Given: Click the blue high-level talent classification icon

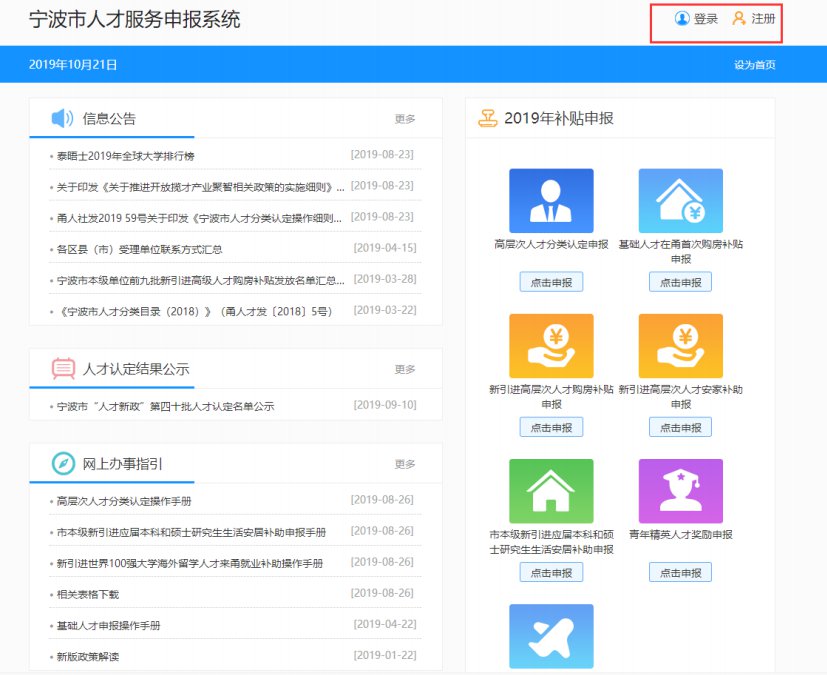Looking at the screenshot, I should [551, 200].
